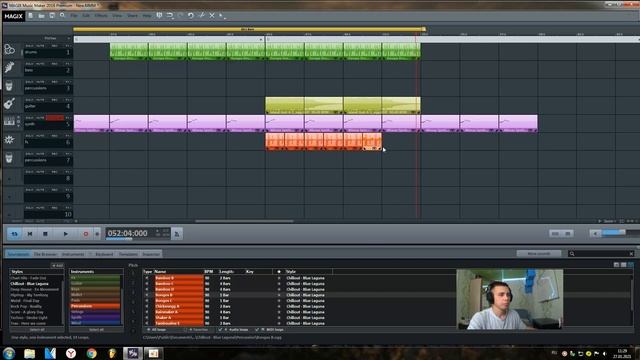Open Edit menu
The width and height of the screenshot is (640, 360).
pyautogui.click(x=86, y=16)
